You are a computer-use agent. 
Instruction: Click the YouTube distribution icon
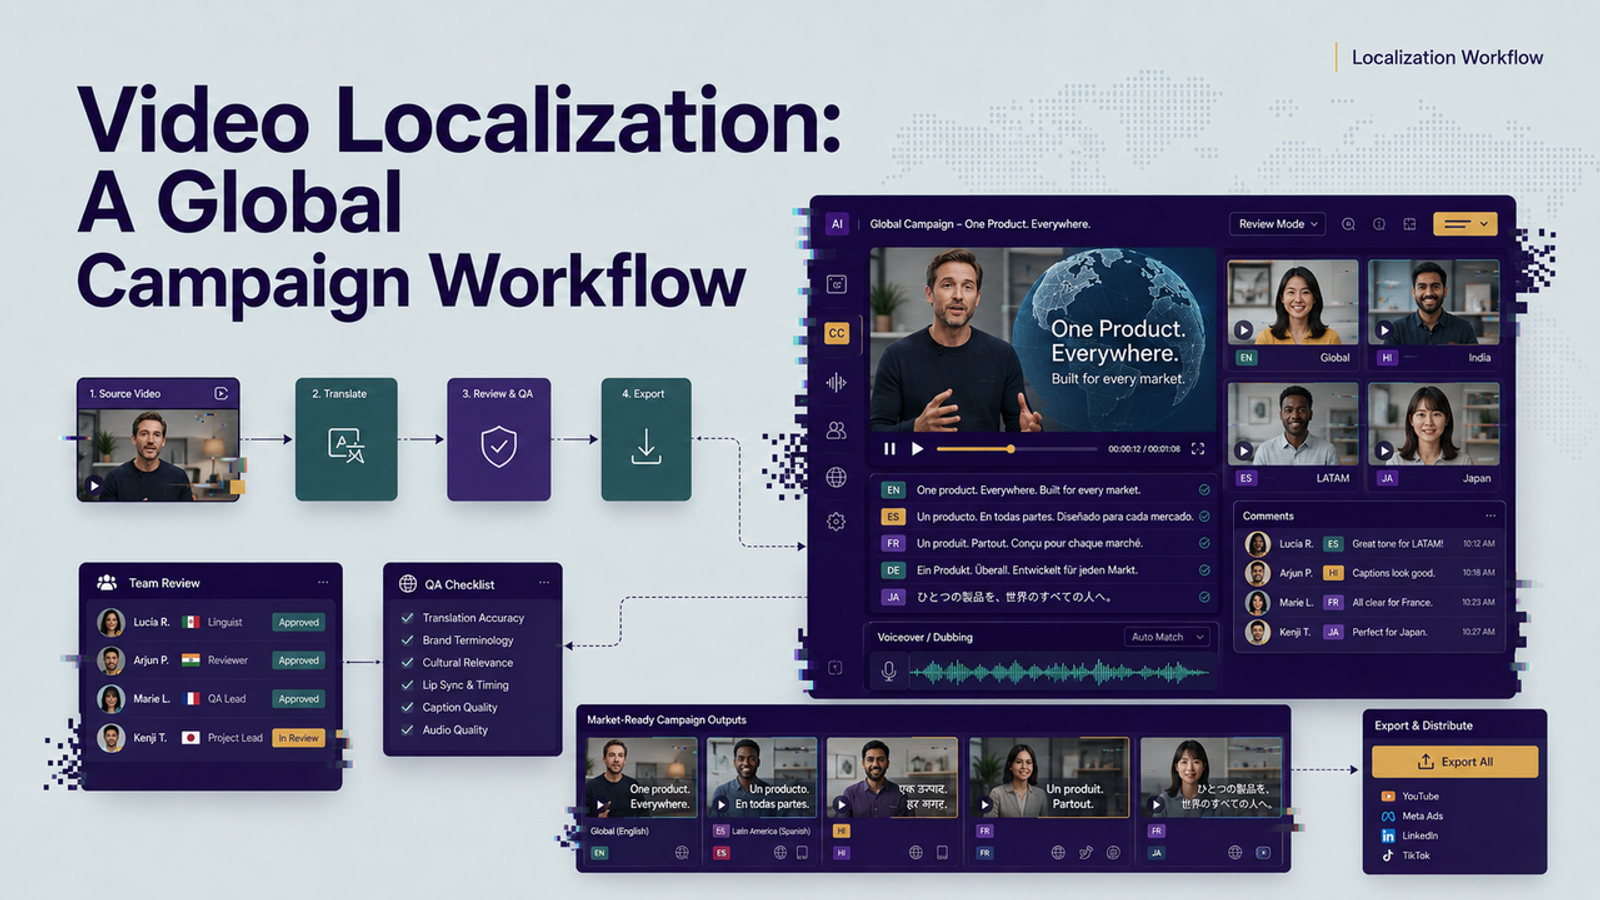click(x=1388, y=796)
